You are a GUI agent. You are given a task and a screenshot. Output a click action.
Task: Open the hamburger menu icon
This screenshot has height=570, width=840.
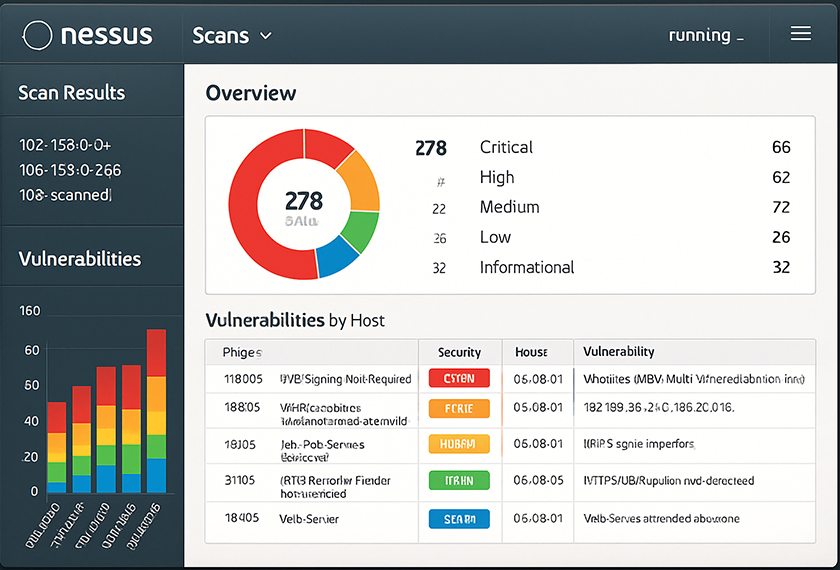(x=800, y=33)
